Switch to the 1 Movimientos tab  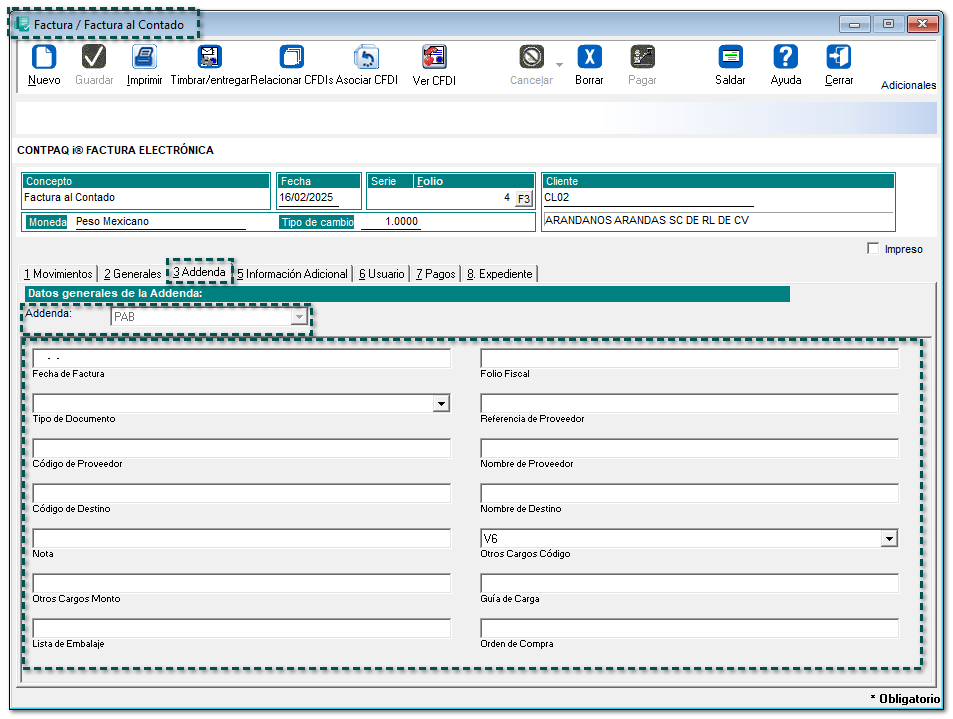58,274
